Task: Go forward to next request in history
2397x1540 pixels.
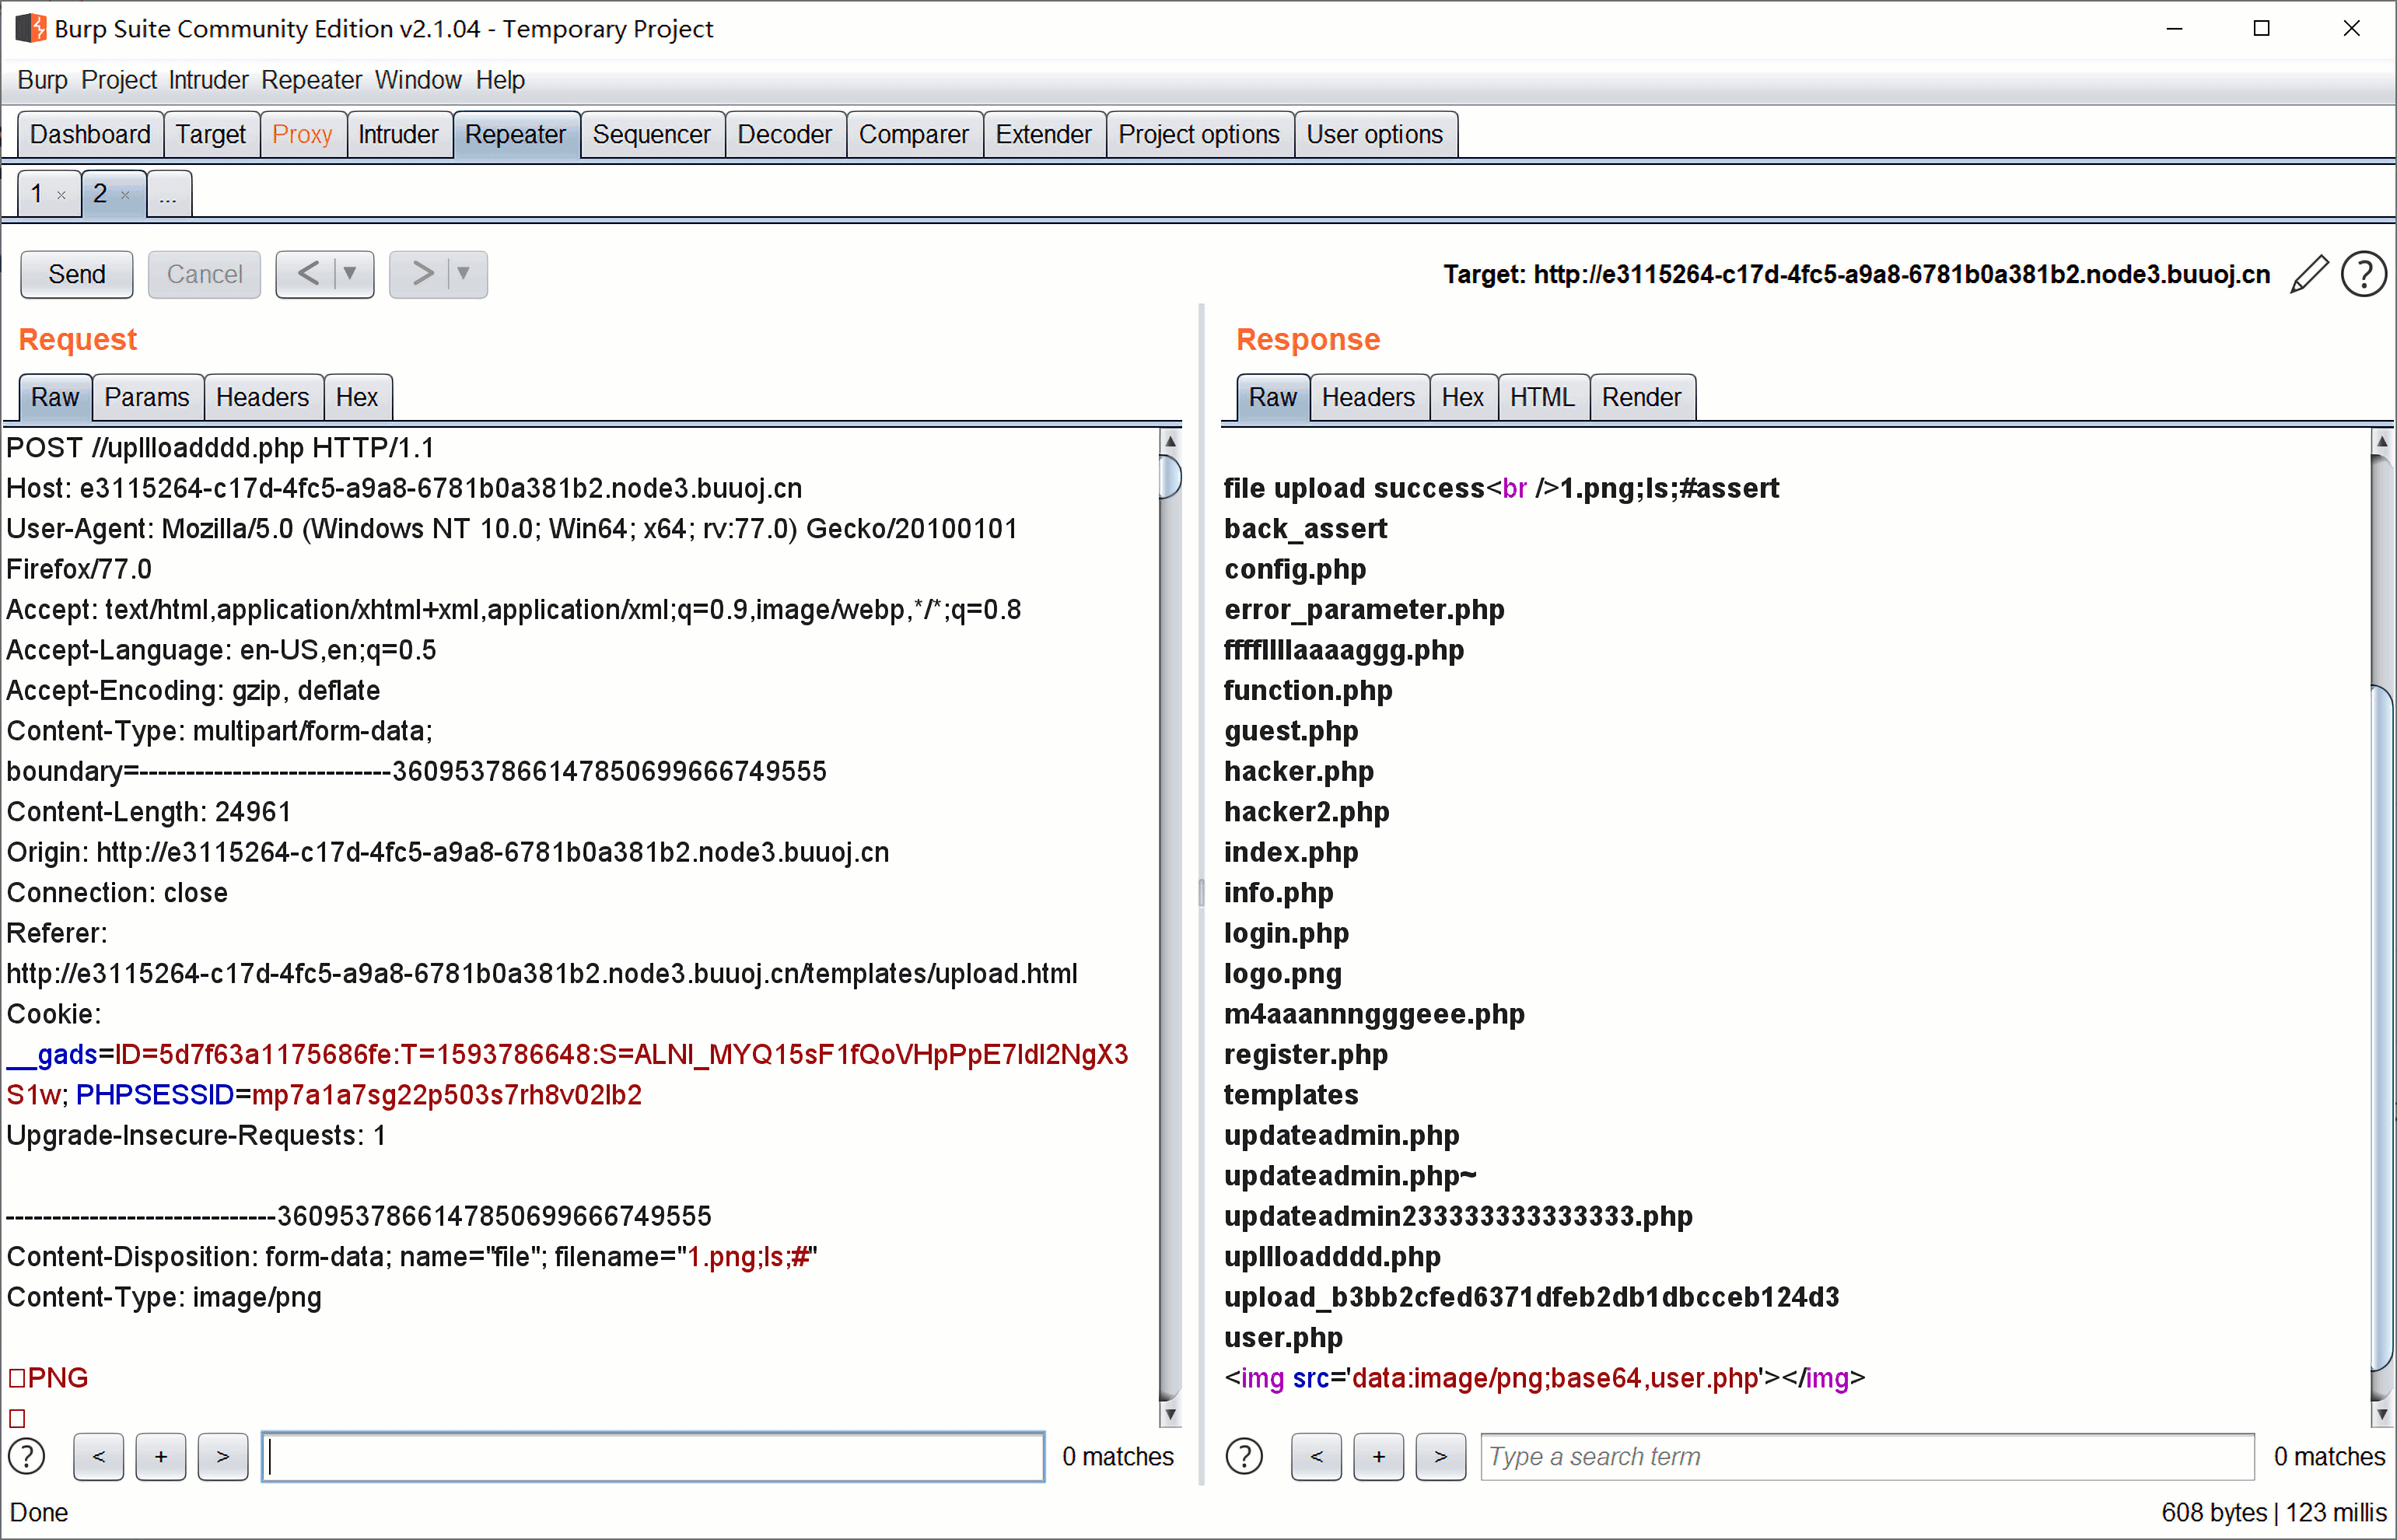Action: click(422, 274)
